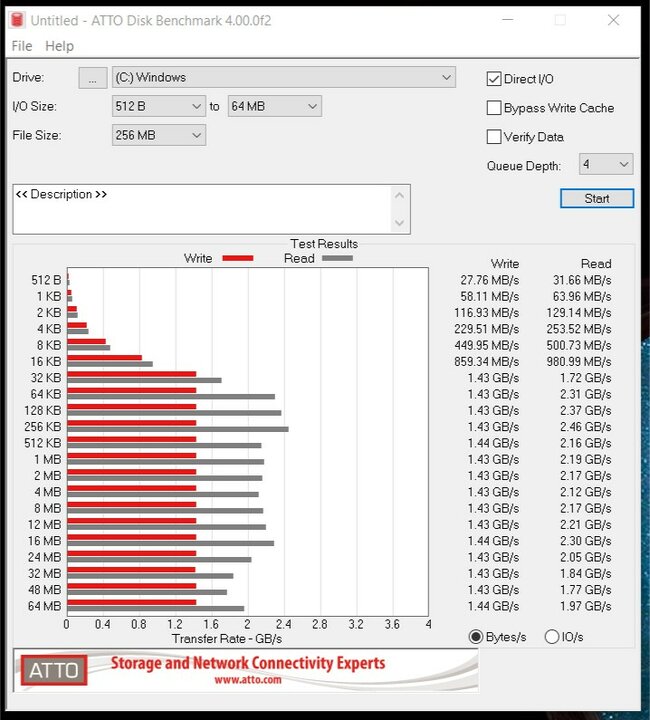
Task: Click the 27.76 MB/s write value
Action: (490, 280)
